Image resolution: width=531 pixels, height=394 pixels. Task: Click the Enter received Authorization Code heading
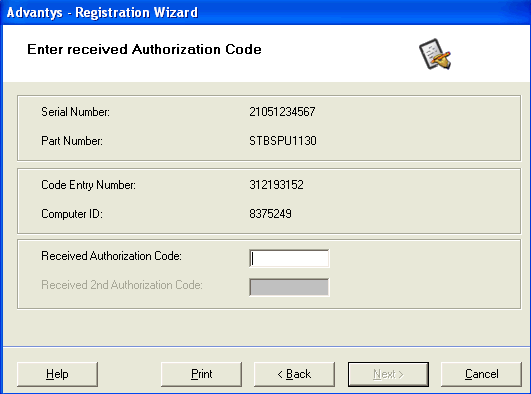[x=144, y=49]
